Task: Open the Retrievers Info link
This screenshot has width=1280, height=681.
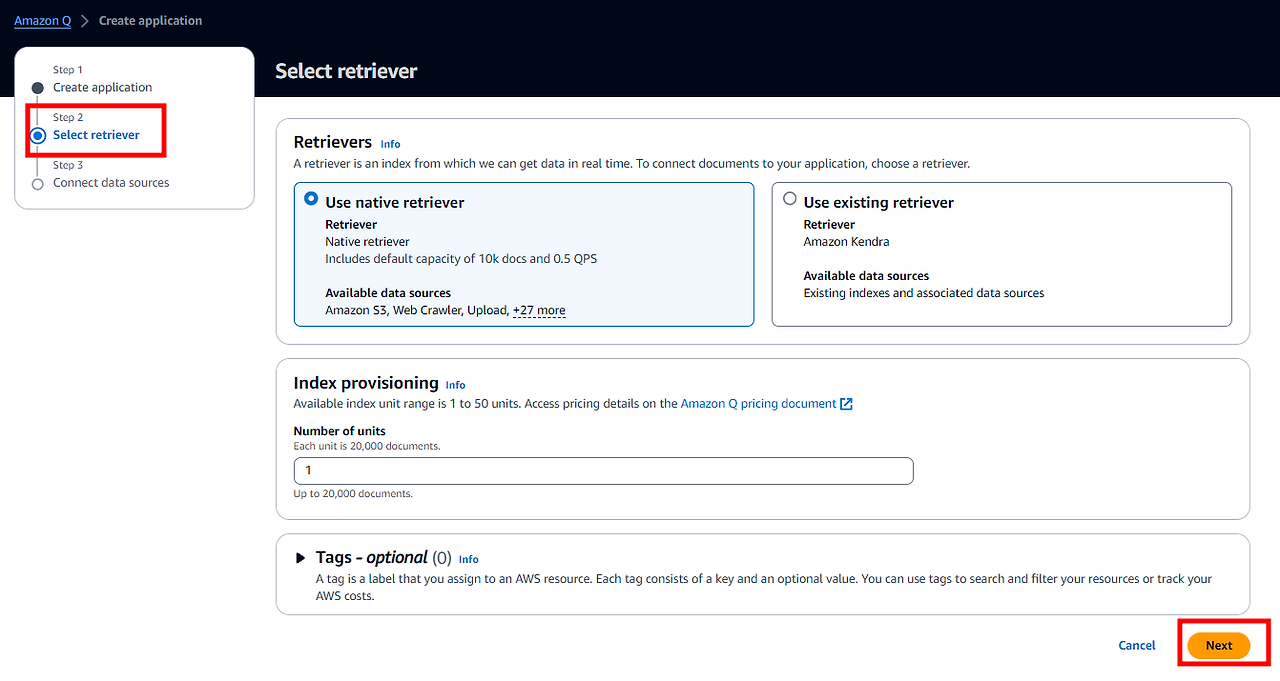Action: click(x=390, y=144)
